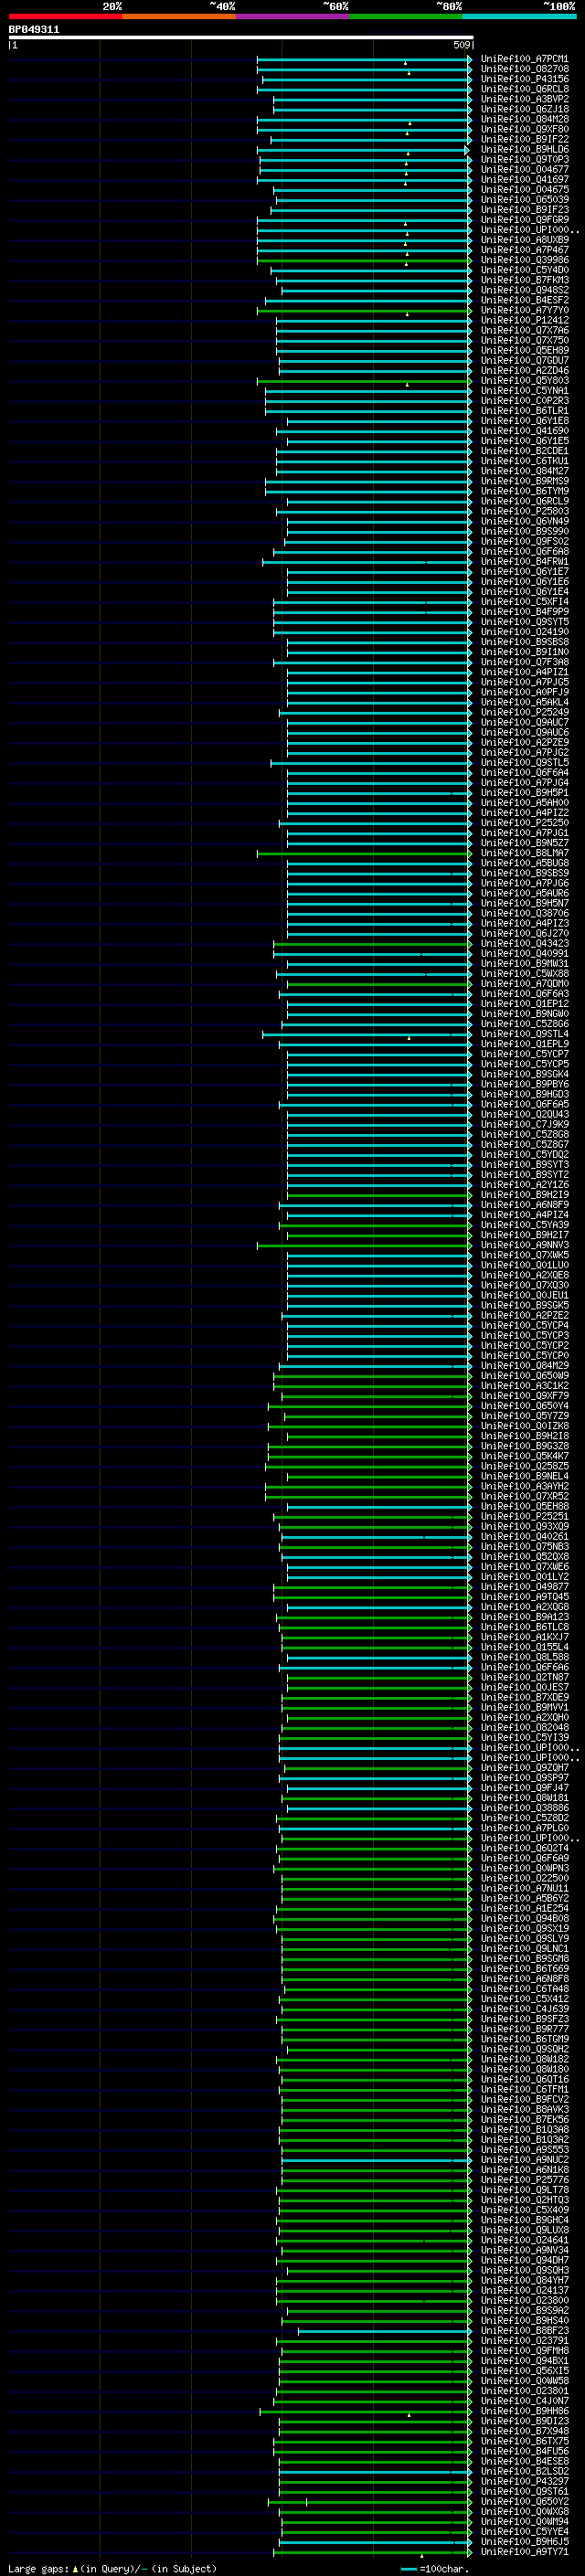Select hit label UniRef100_Q9XF79
Screen dimensions: 585x2576
pos(525,1396)
